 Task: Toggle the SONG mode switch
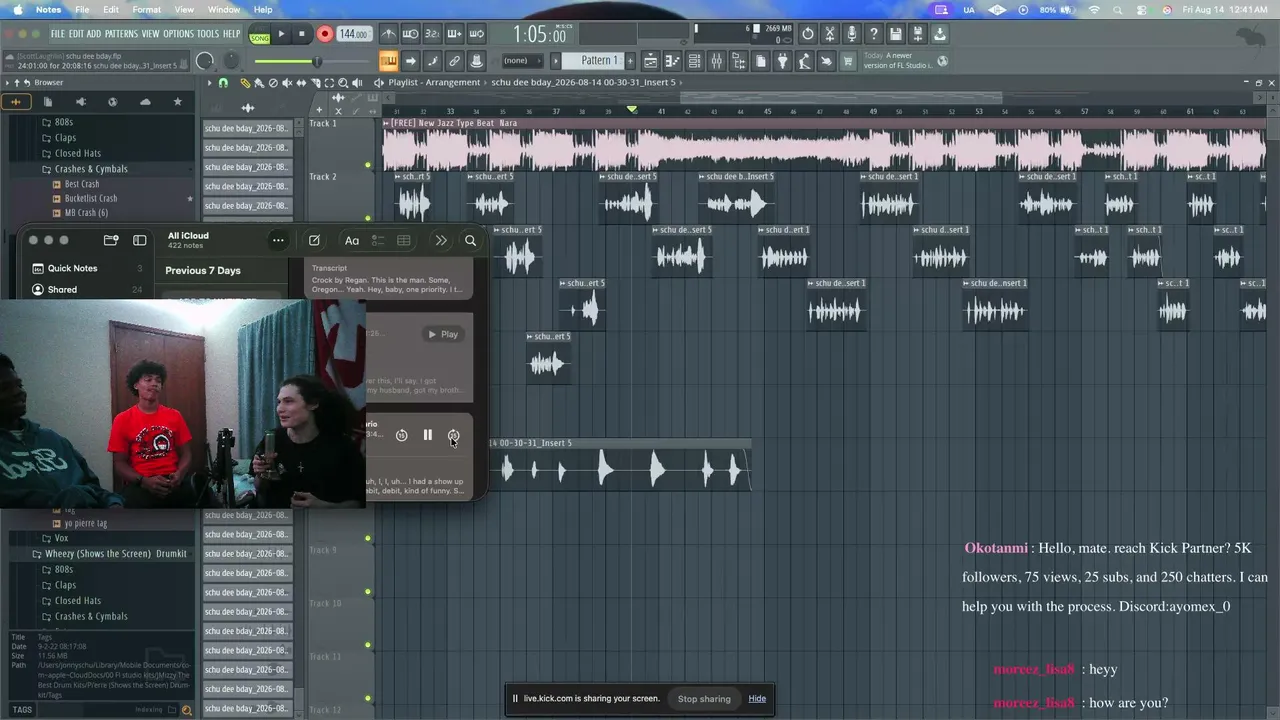pos(260,37)
